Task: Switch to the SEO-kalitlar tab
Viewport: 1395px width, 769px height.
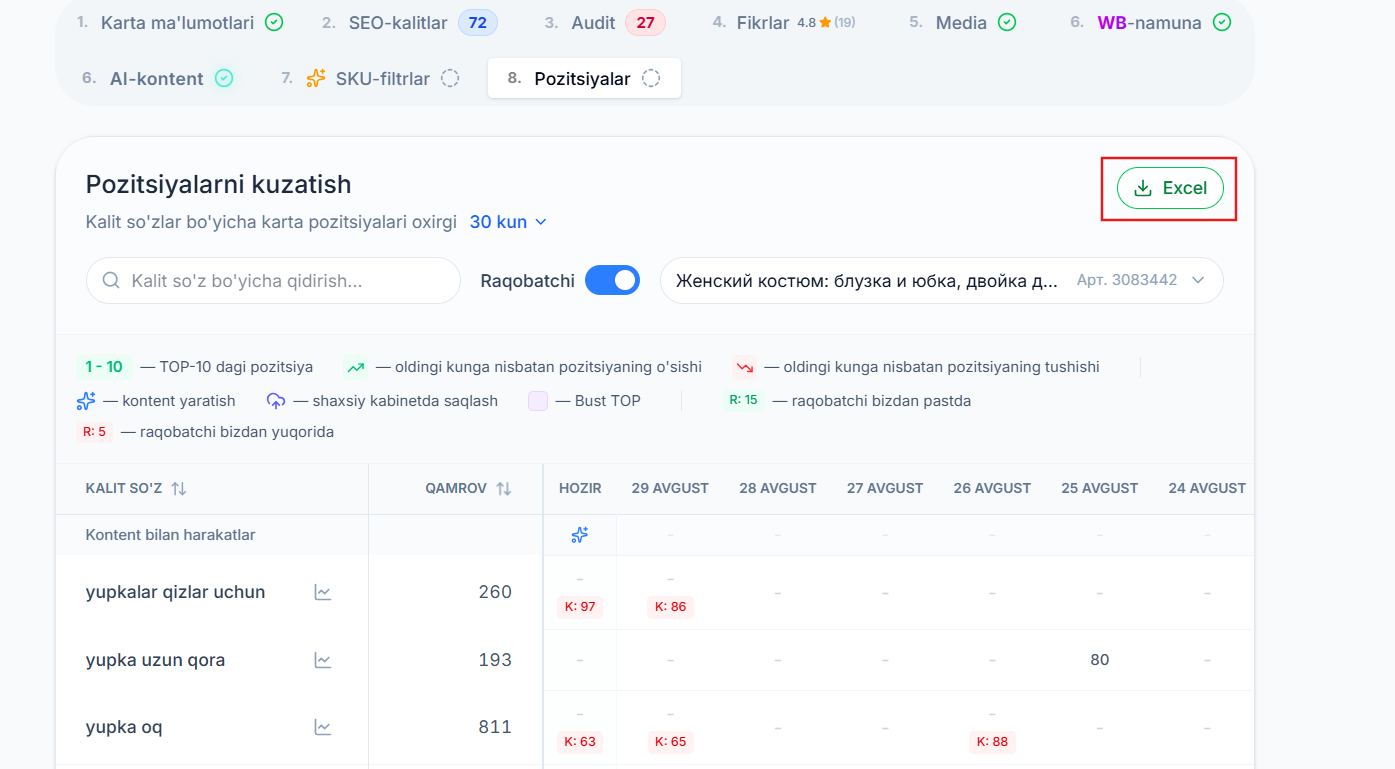Action: [x=409, y=22]
